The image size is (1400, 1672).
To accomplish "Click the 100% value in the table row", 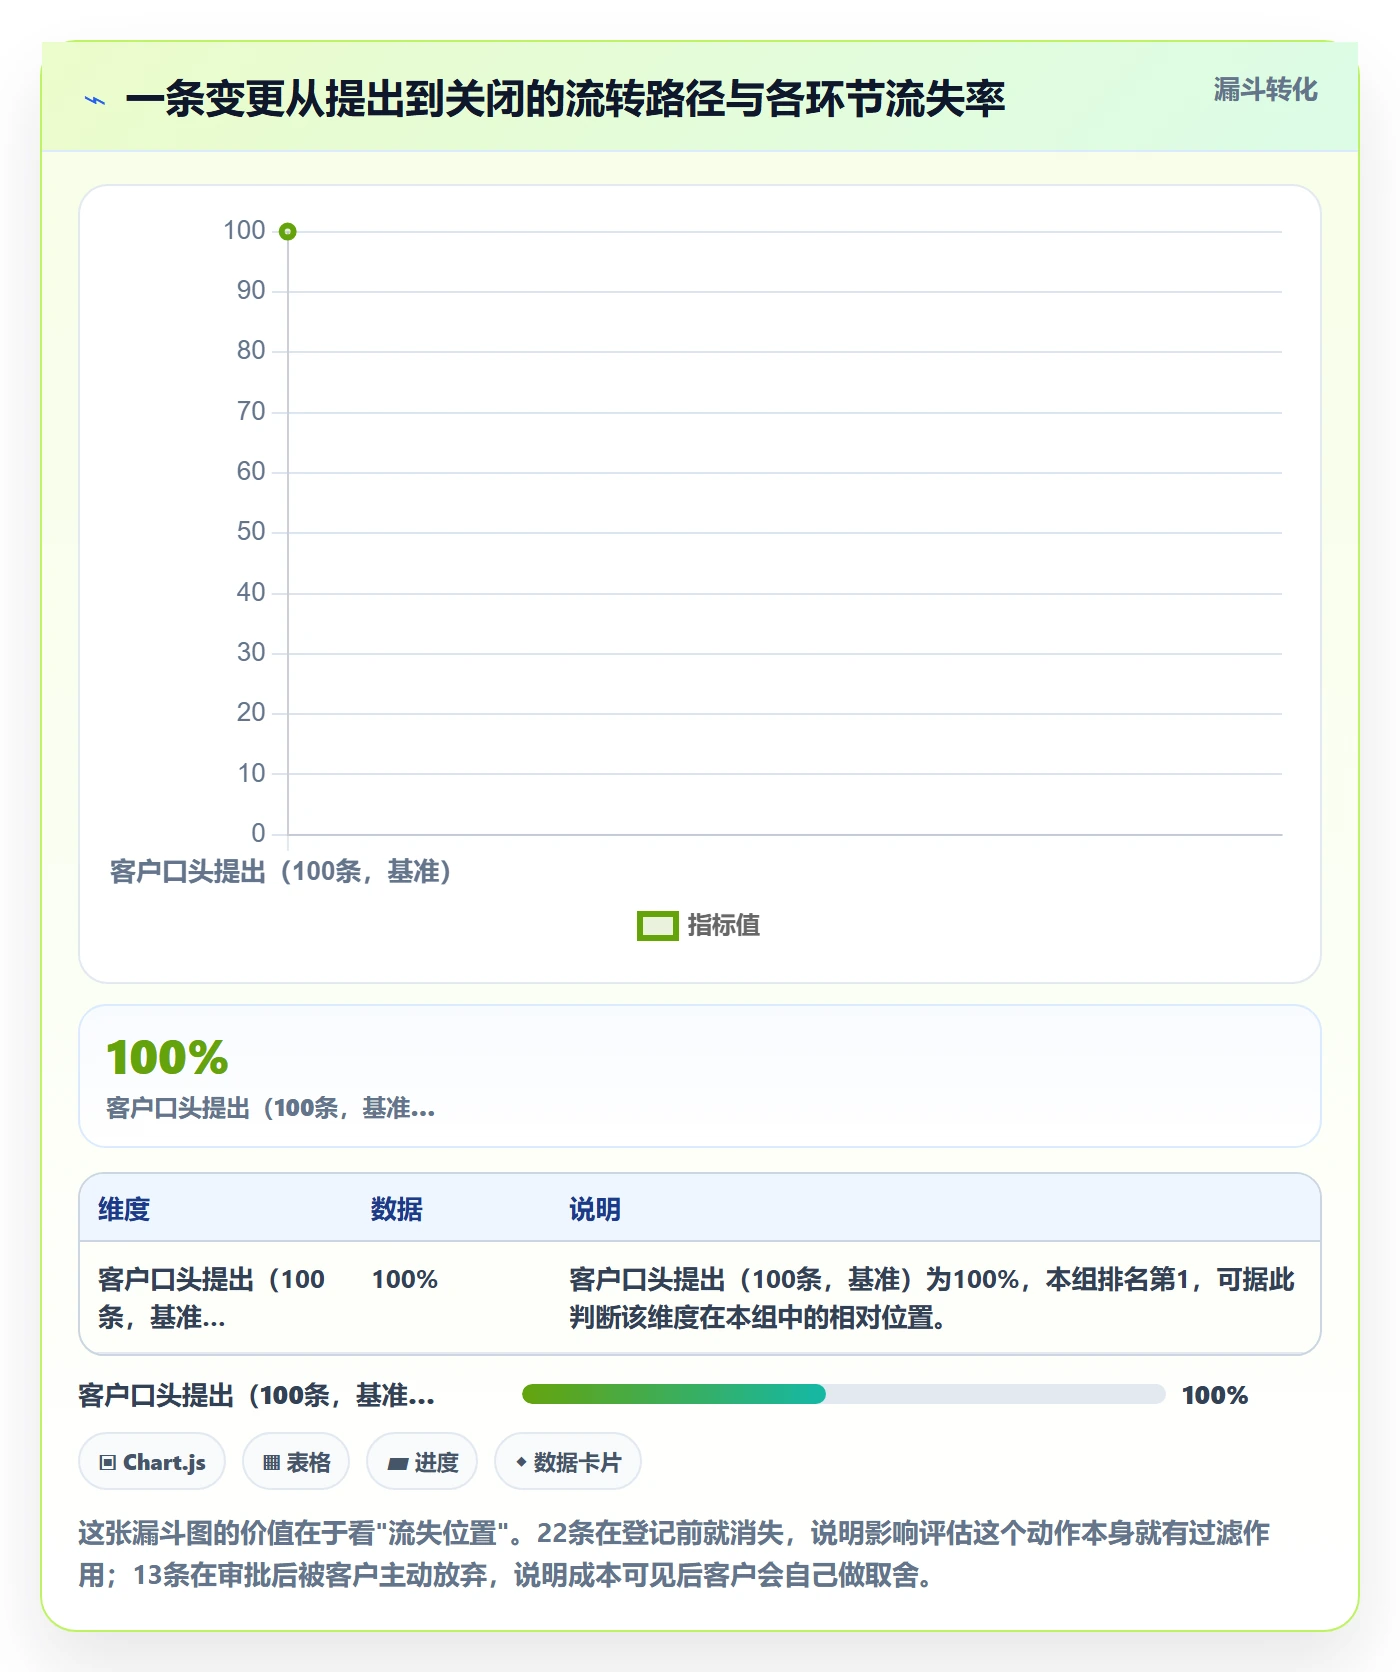I will click(405, 1279).
